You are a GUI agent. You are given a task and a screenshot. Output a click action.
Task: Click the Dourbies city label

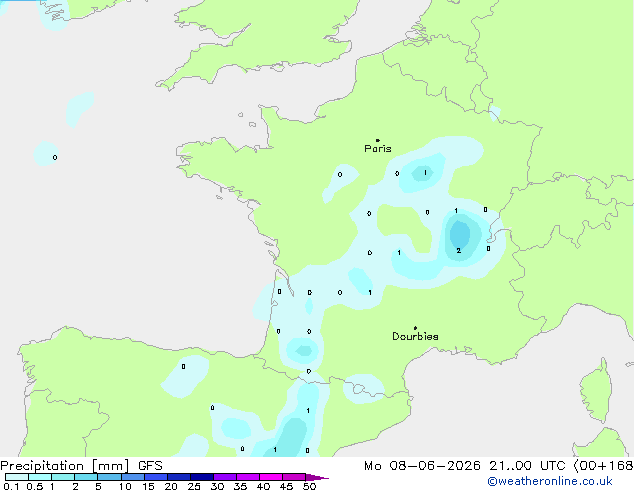coord(415,336)
